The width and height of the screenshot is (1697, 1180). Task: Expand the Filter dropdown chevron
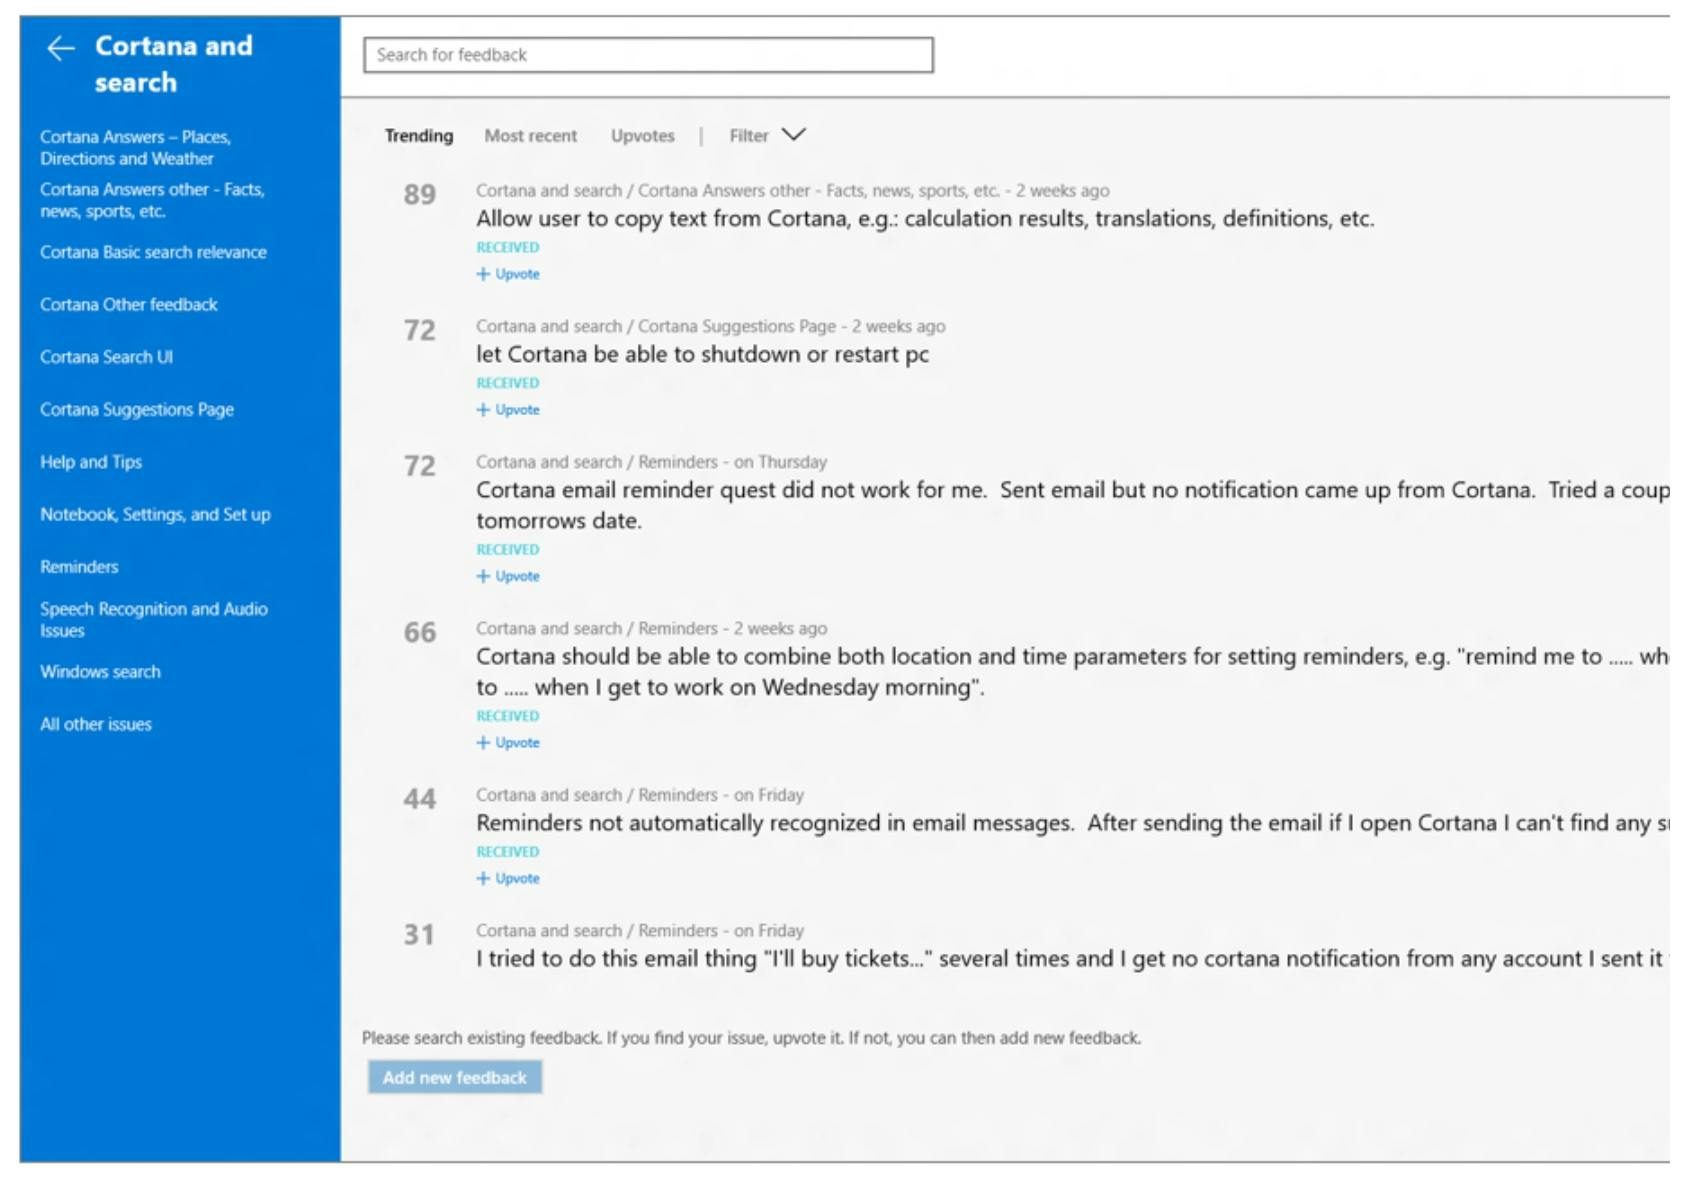[x=793, y=135]
